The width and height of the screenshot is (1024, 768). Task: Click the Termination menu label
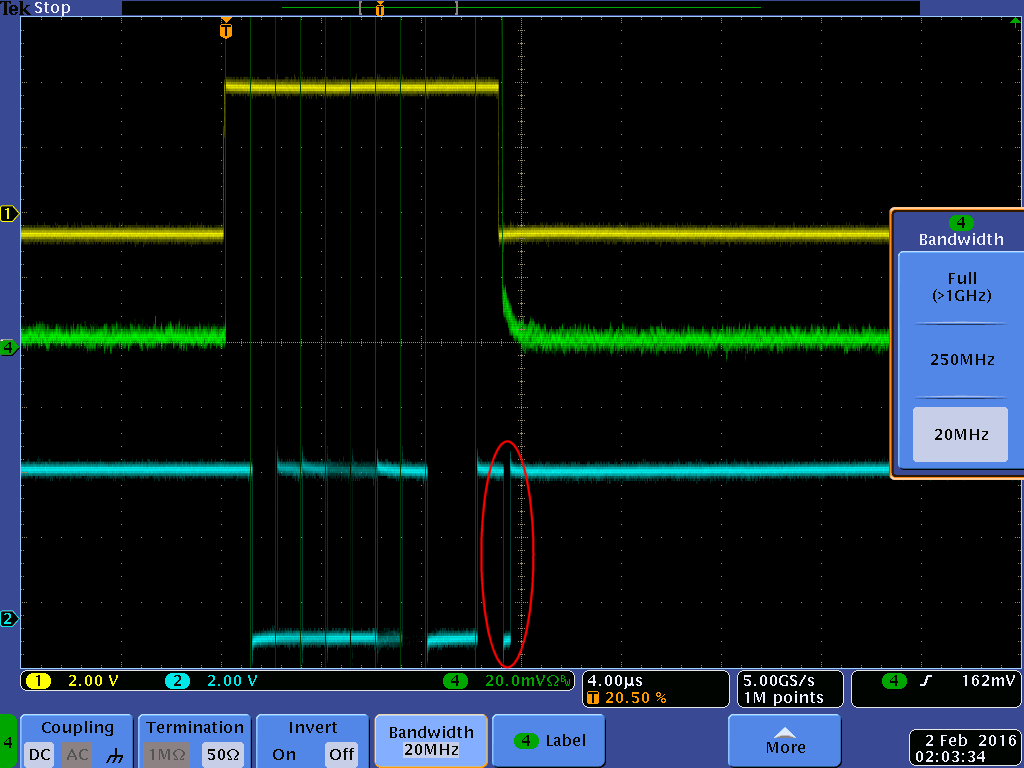[195, 728]
